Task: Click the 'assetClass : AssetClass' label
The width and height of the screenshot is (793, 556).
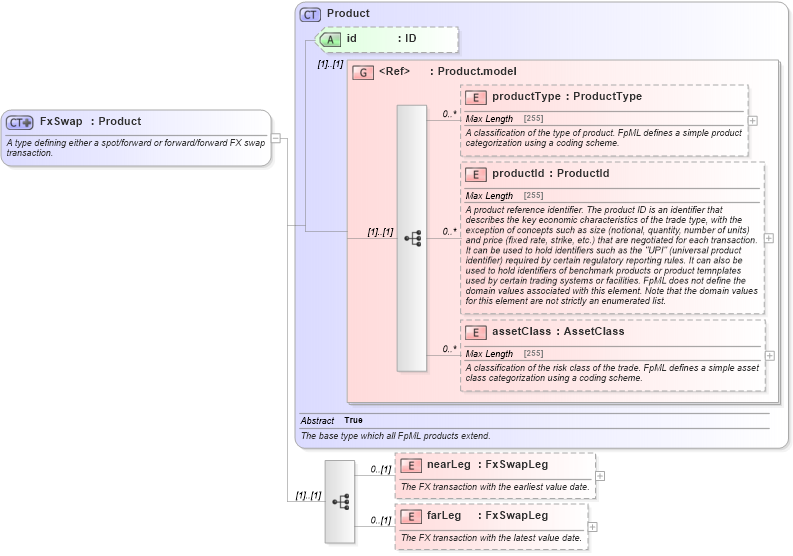Action: point(558,331)
